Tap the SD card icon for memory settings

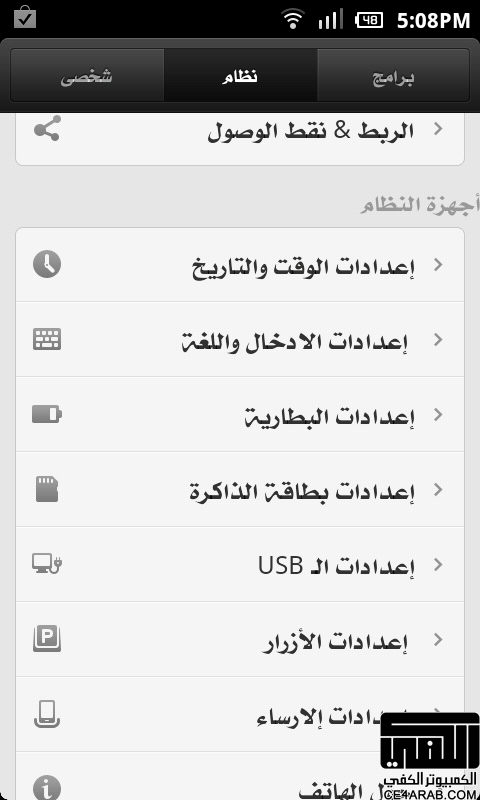[x=47, y=489]
